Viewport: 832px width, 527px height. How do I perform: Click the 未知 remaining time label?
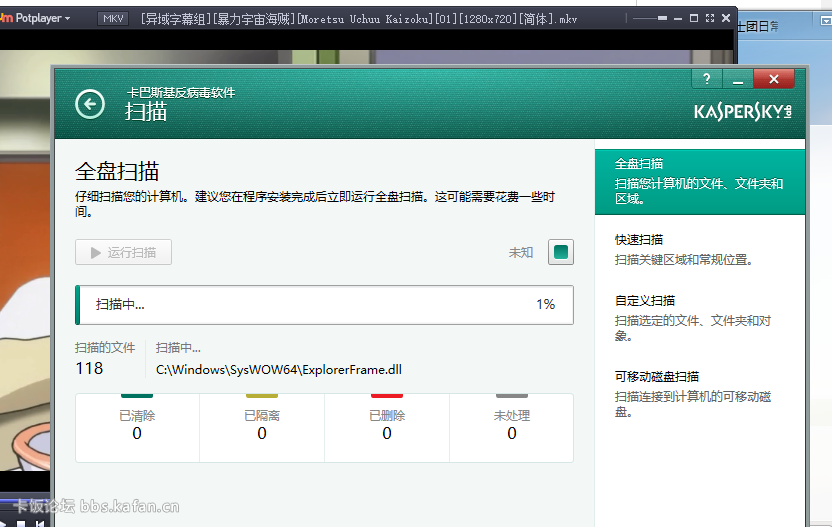[x=521, y=253]
